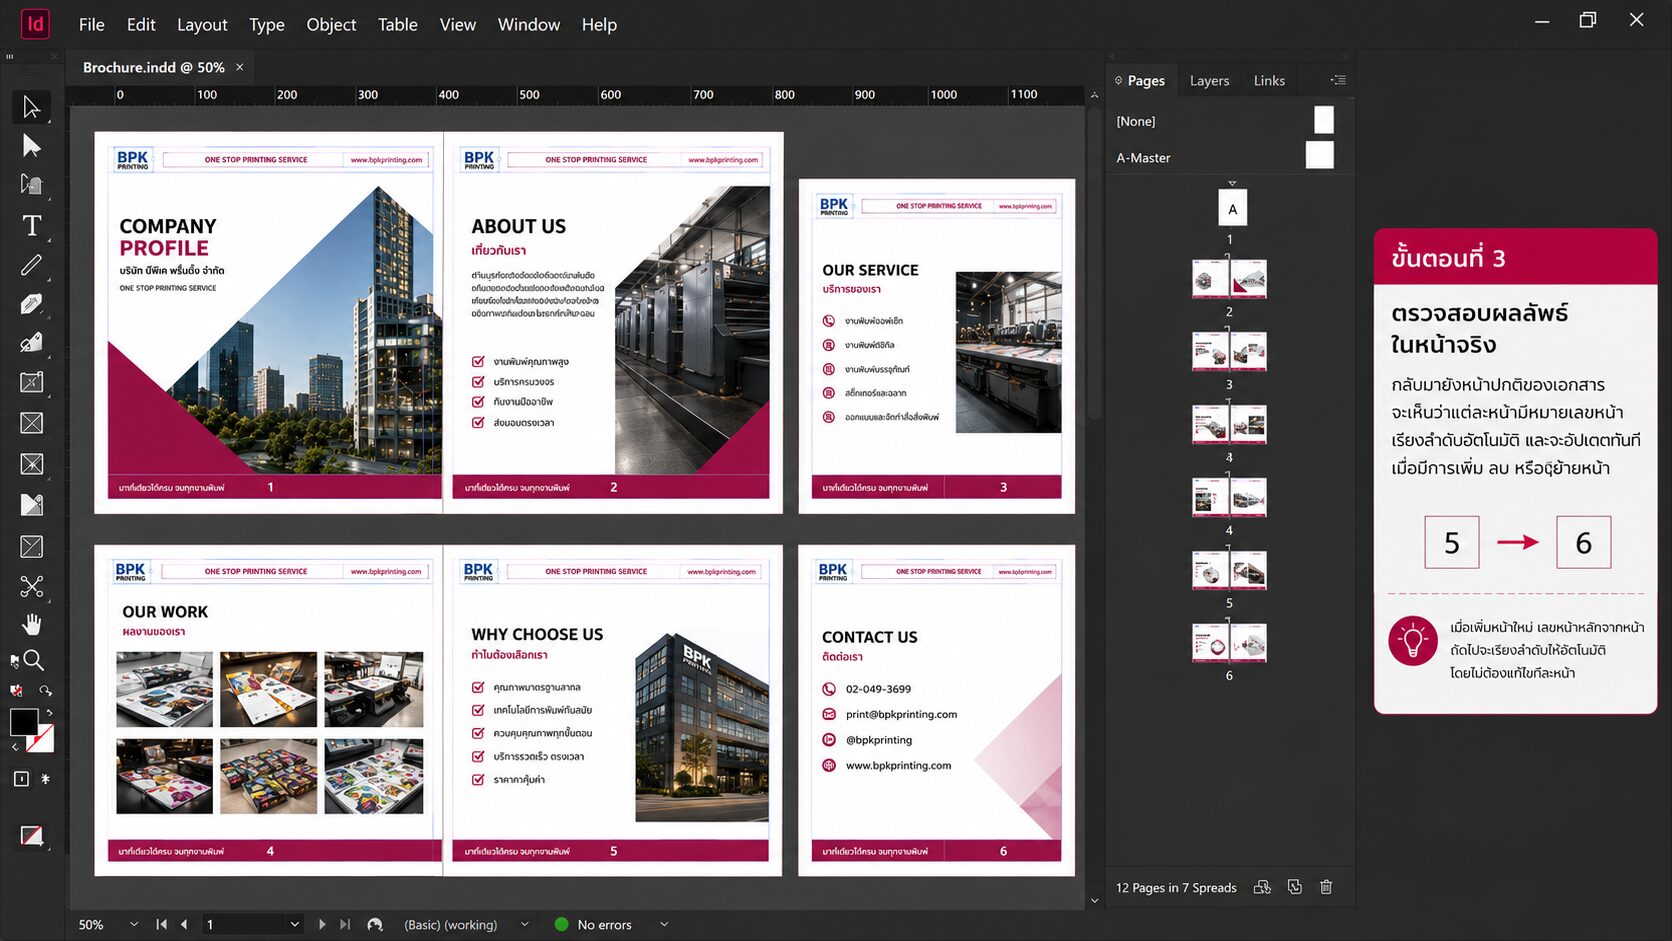
Task: Select the Pen tool
Action: [x=31, y=304]
